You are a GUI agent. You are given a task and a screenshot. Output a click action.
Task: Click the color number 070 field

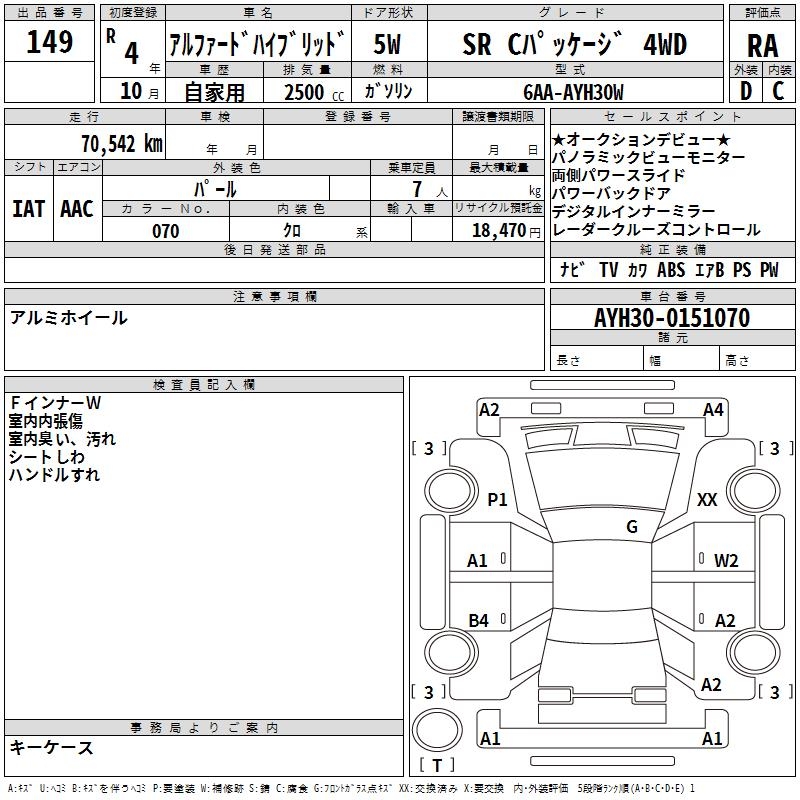tap(165, 231)
